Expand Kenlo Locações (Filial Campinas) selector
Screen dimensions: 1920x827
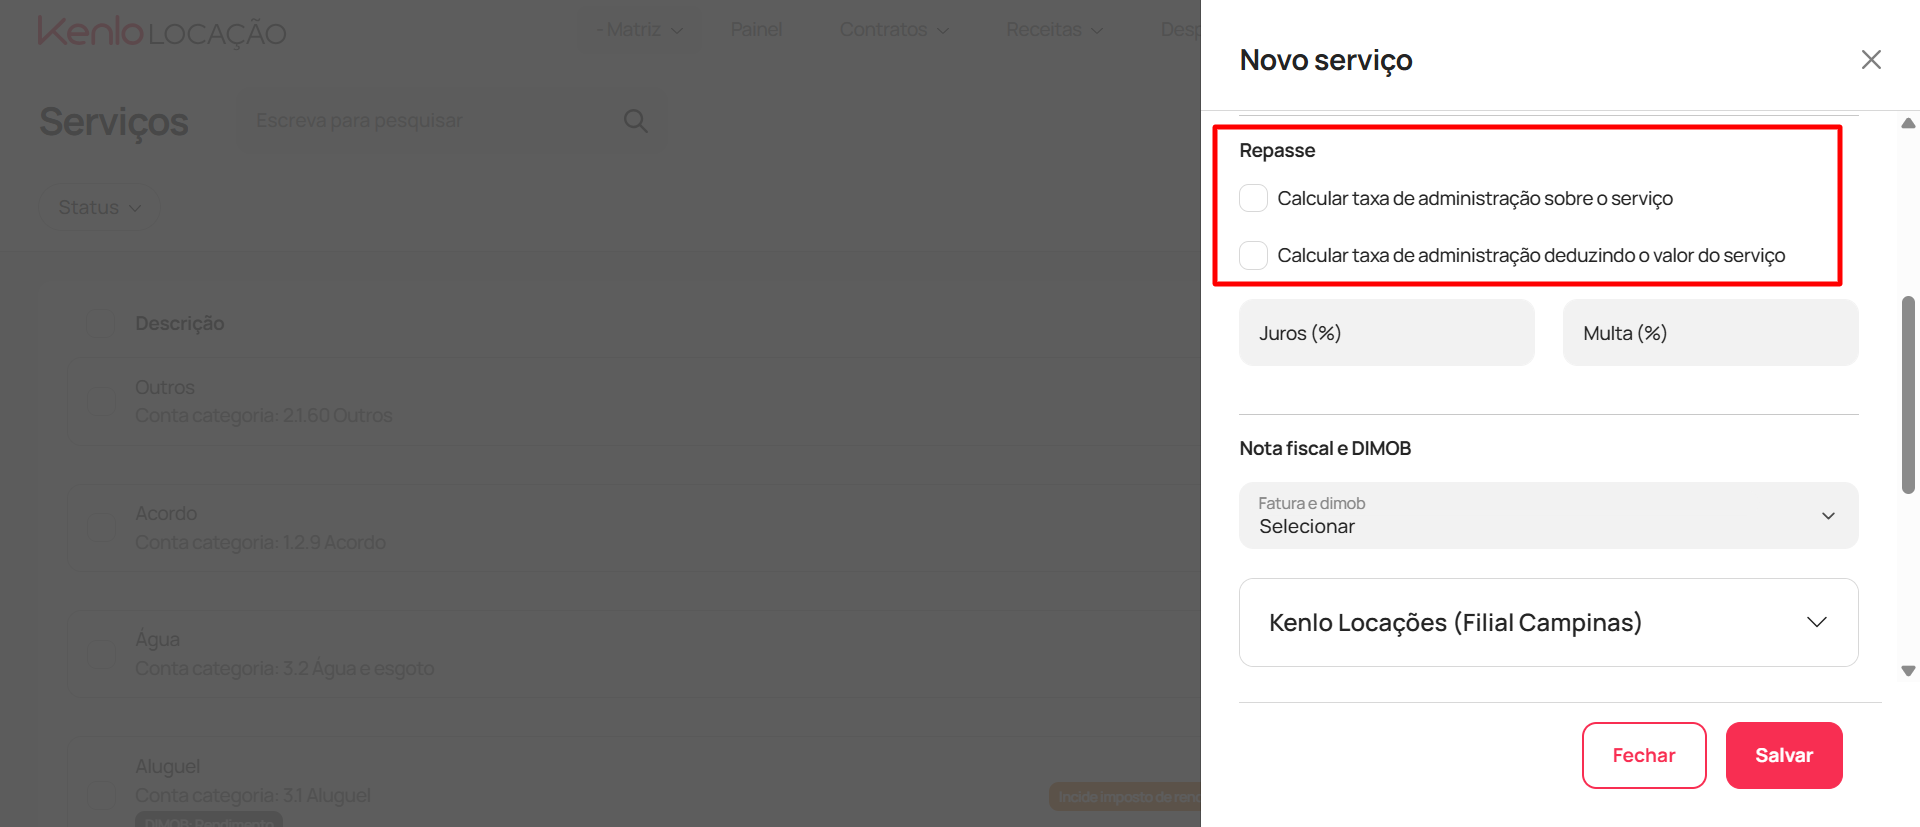[1548, 622]
